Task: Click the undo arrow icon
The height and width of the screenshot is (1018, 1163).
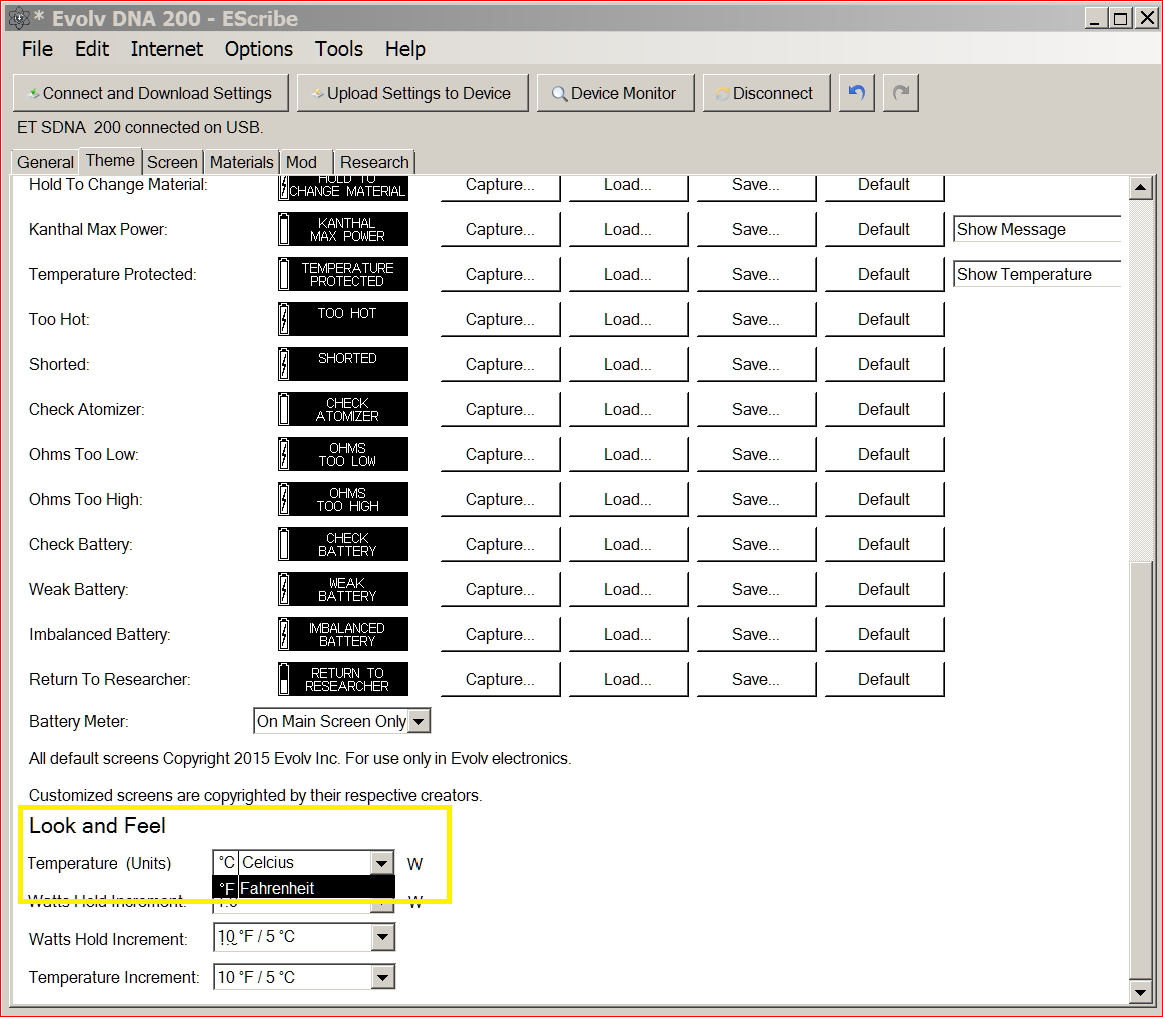Action: pos(856,93)
